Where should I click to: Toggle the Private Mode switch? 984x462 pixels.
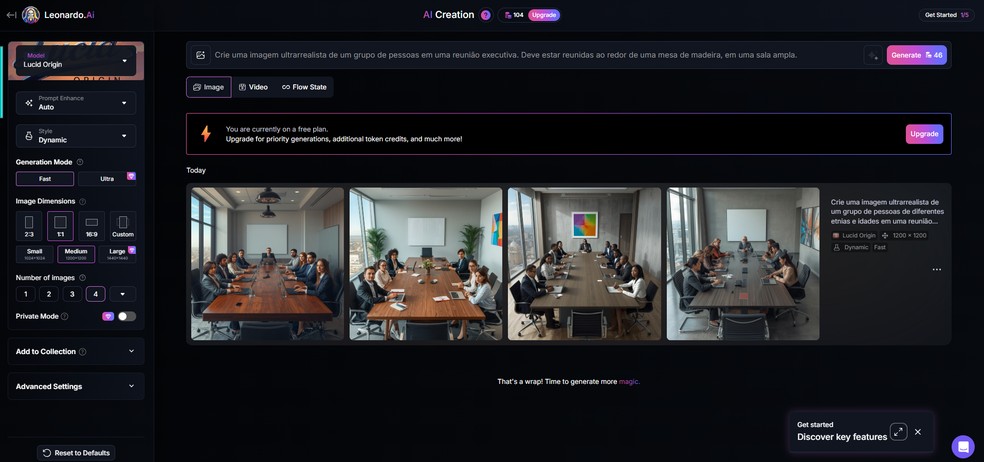tap(127, 316)
